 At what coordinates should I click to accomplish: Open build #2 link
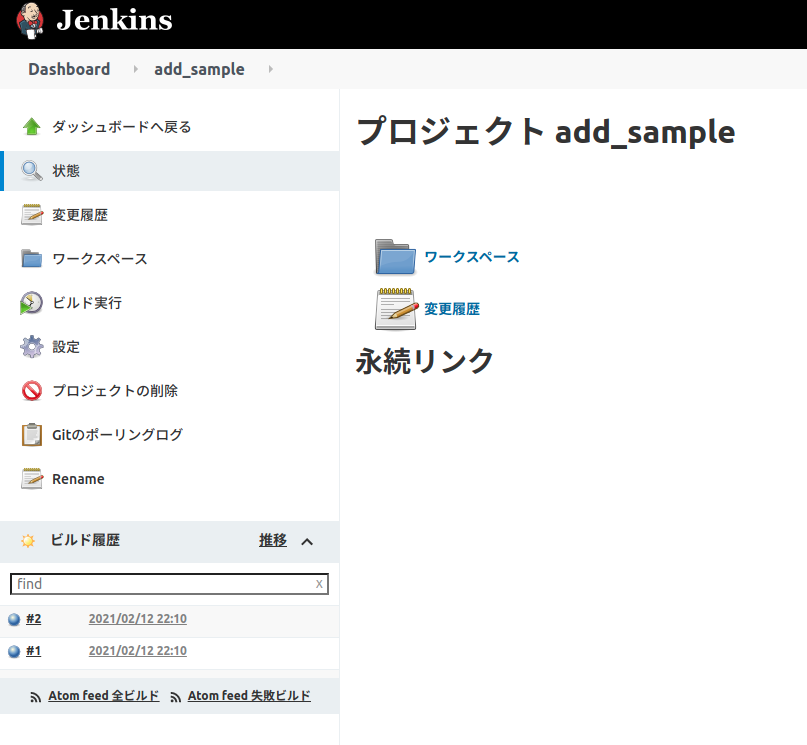click(33, 619)
